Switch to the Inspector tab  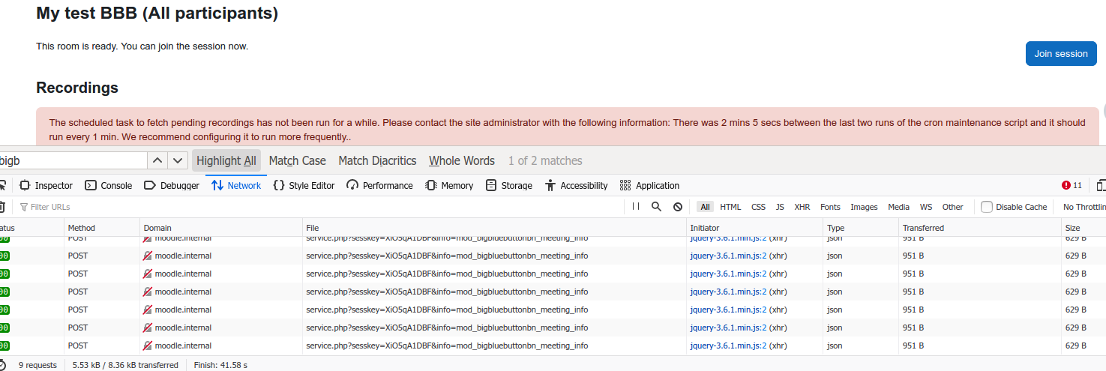tap(47, 186)
